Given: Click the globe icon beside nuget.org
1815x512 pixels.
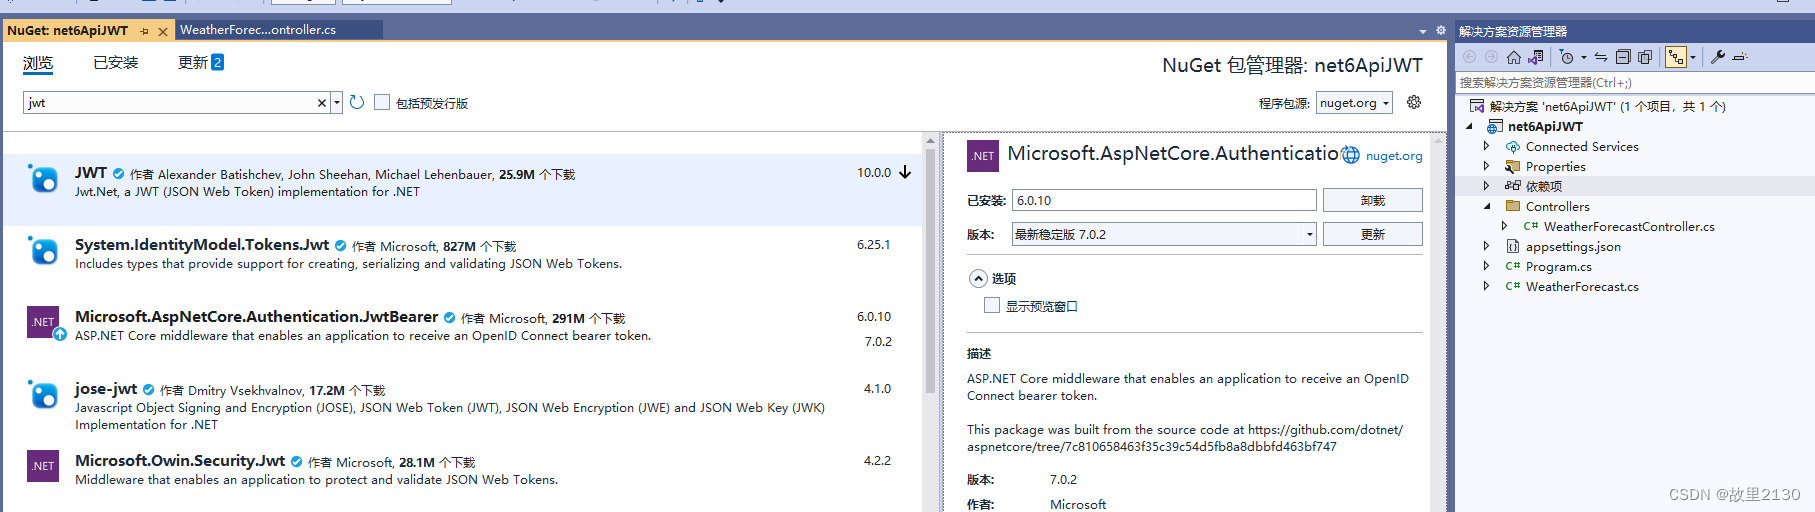Looking at the screenshot, I should pyautogui.click(x=1350, y=155).
